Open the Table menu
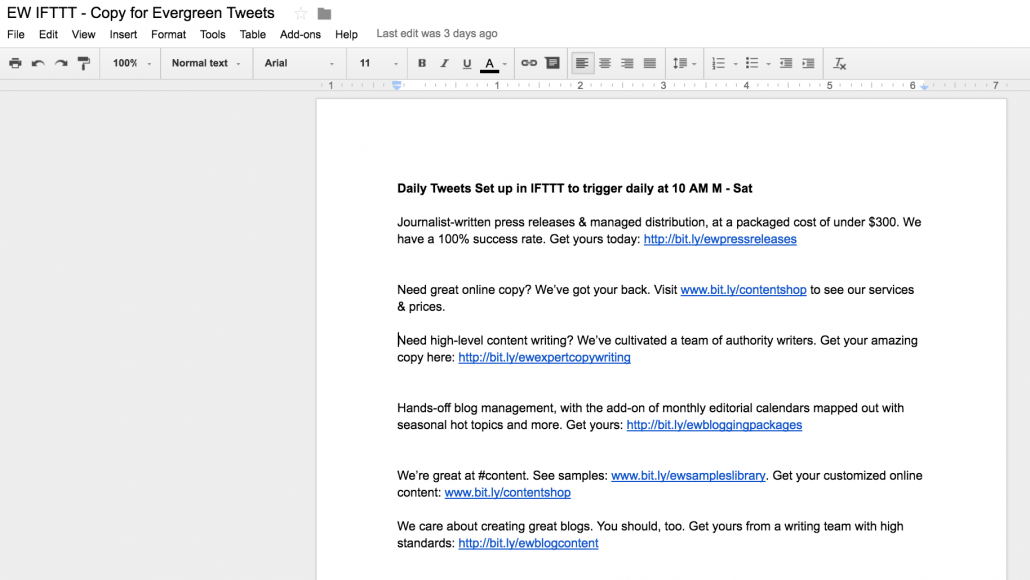 252,34
